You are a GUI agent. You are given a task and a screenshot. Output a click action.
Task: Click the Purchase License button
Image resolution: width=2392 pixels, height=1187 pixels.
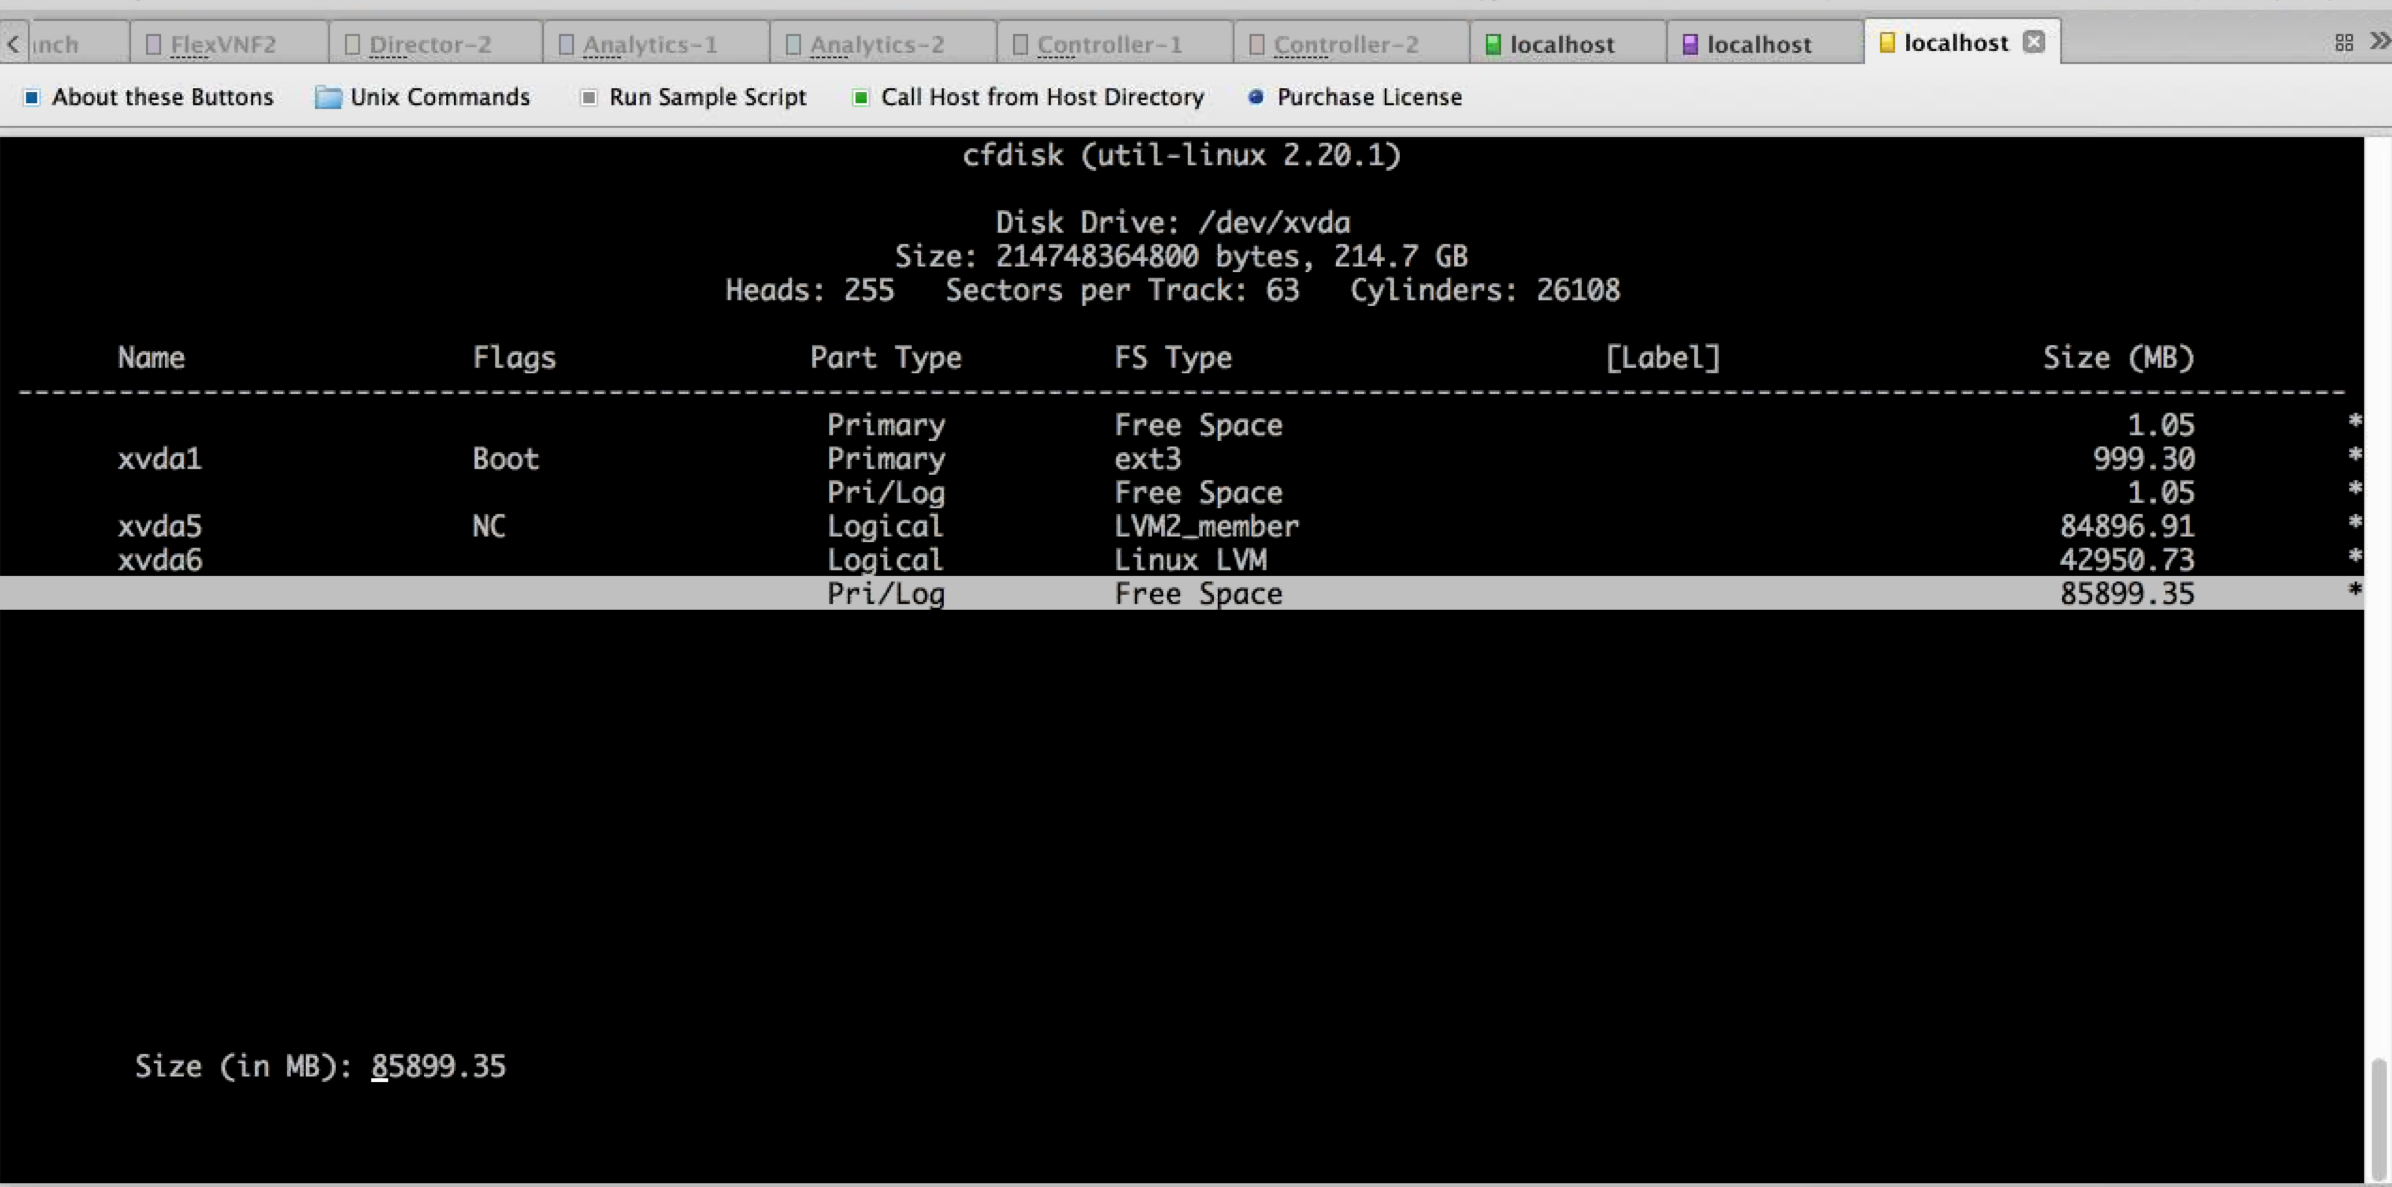tap(1369, 97)
